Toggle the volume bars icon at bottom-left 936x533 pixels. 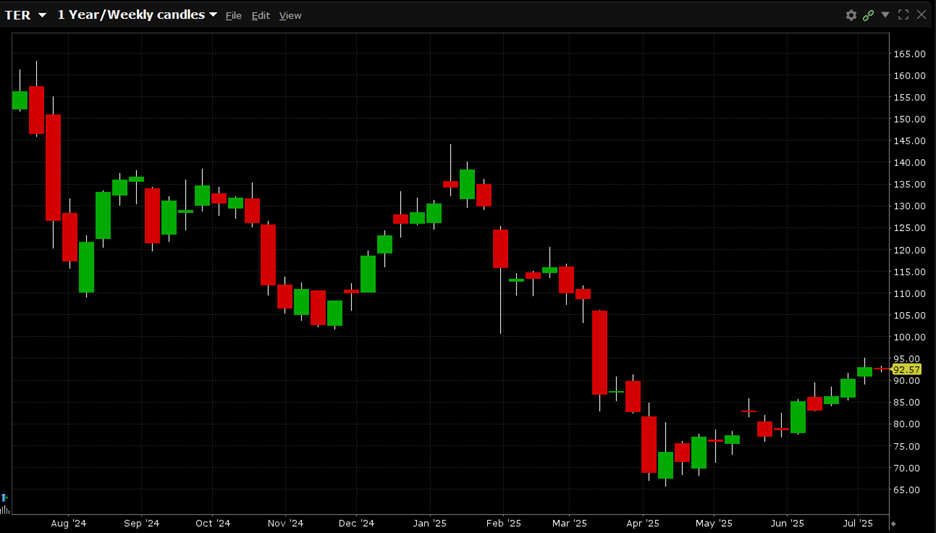coord(5,509)
